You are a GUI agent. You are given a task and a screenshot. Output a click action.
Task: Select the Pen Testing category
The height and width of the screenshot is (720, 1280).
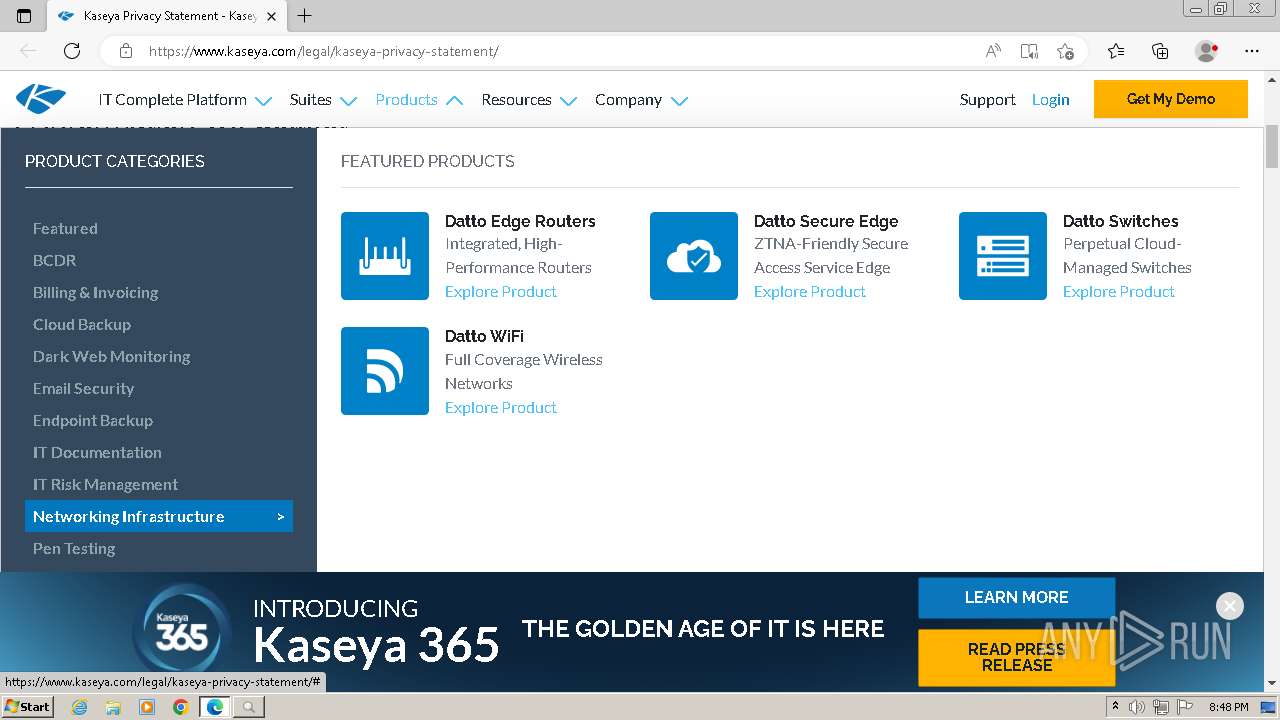[74, 548]
